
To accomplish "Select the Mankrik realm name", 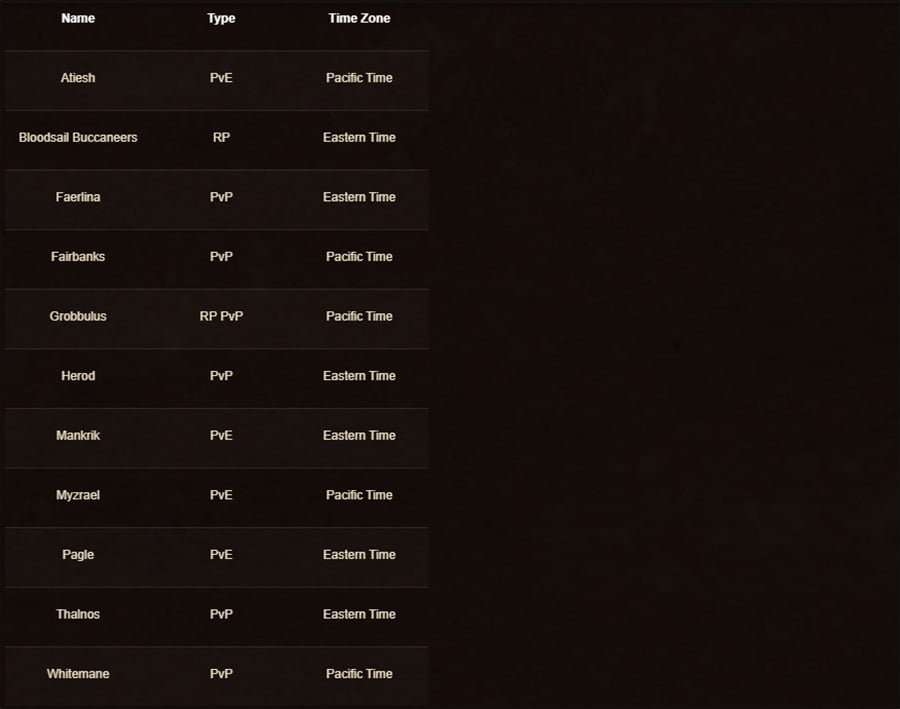I will tap(78, 436).
